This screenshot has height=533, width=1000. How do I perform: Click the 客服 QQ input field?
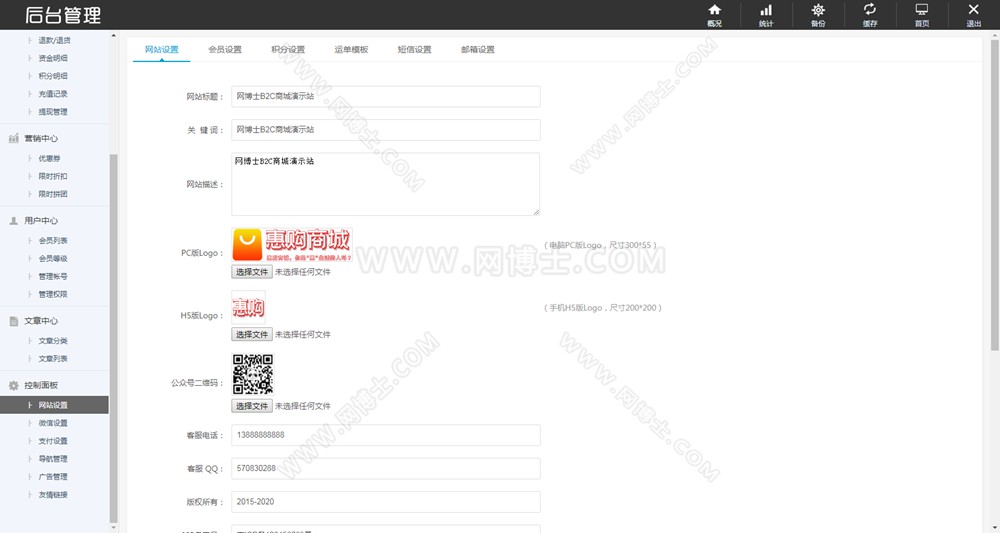(x=386, y=468)
